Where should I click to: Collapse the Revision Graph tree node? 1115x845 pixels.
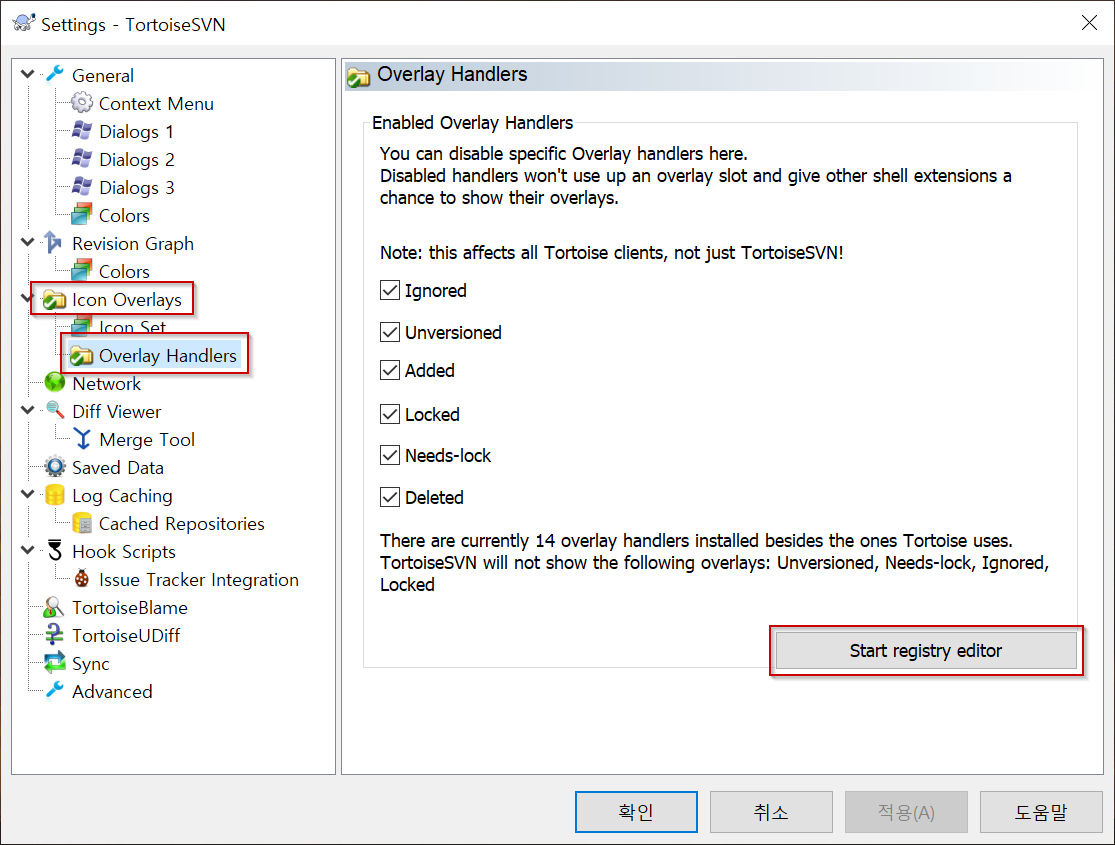28,242
